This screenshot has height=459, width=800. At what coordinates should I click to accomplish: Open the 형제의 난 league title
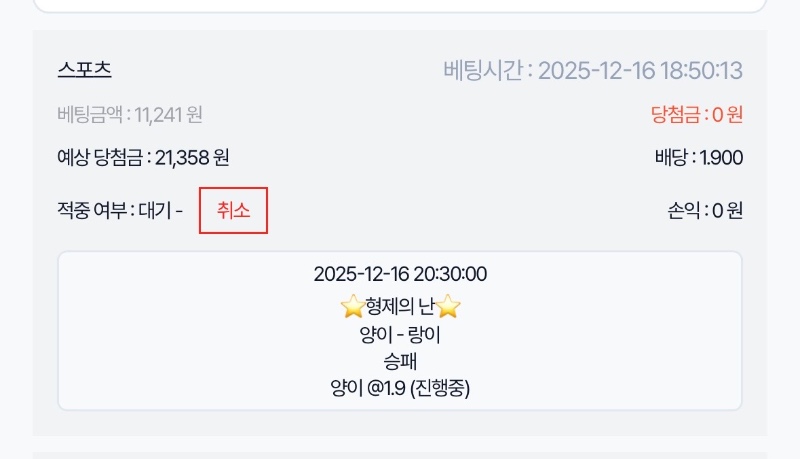coord(400,306)
